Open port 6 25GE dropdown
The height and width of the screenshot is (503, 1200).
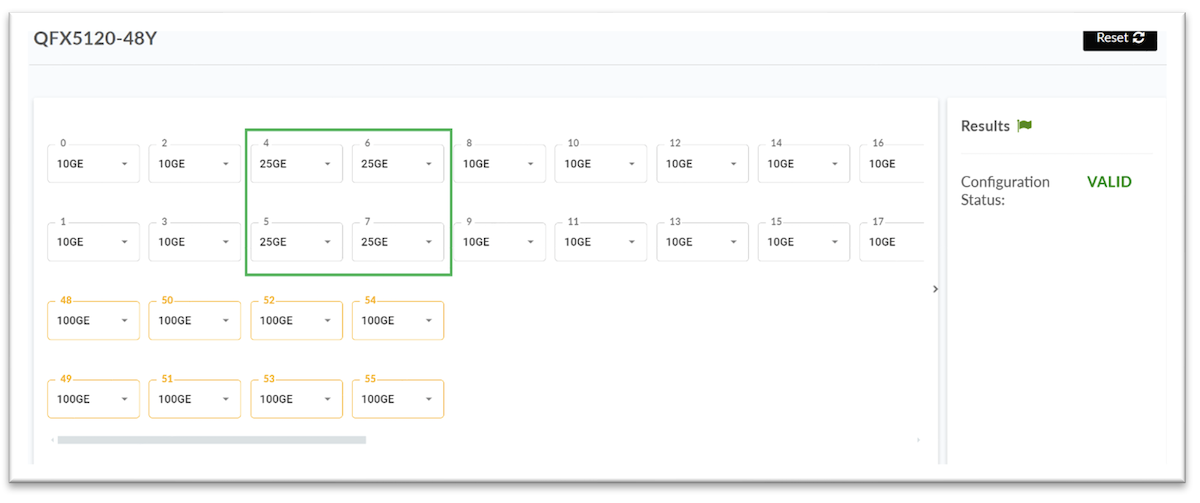point(398,164)
